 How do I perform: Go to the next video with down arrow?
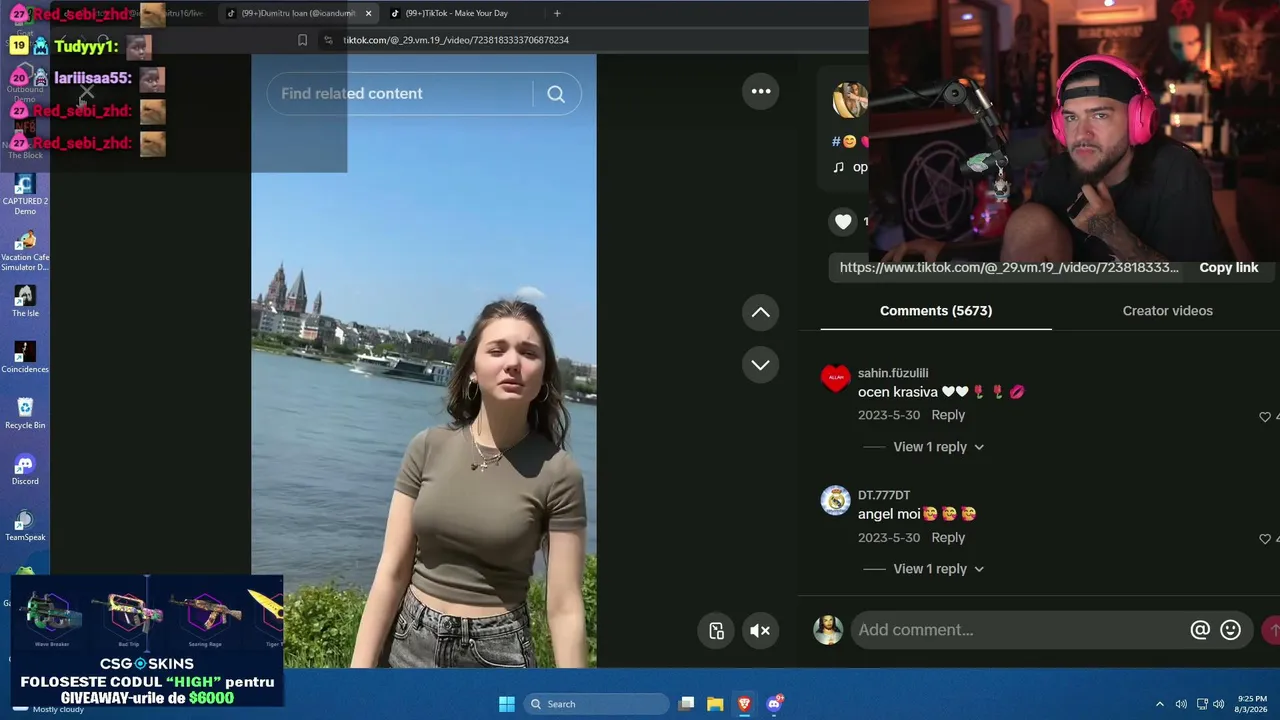point(760,364)
